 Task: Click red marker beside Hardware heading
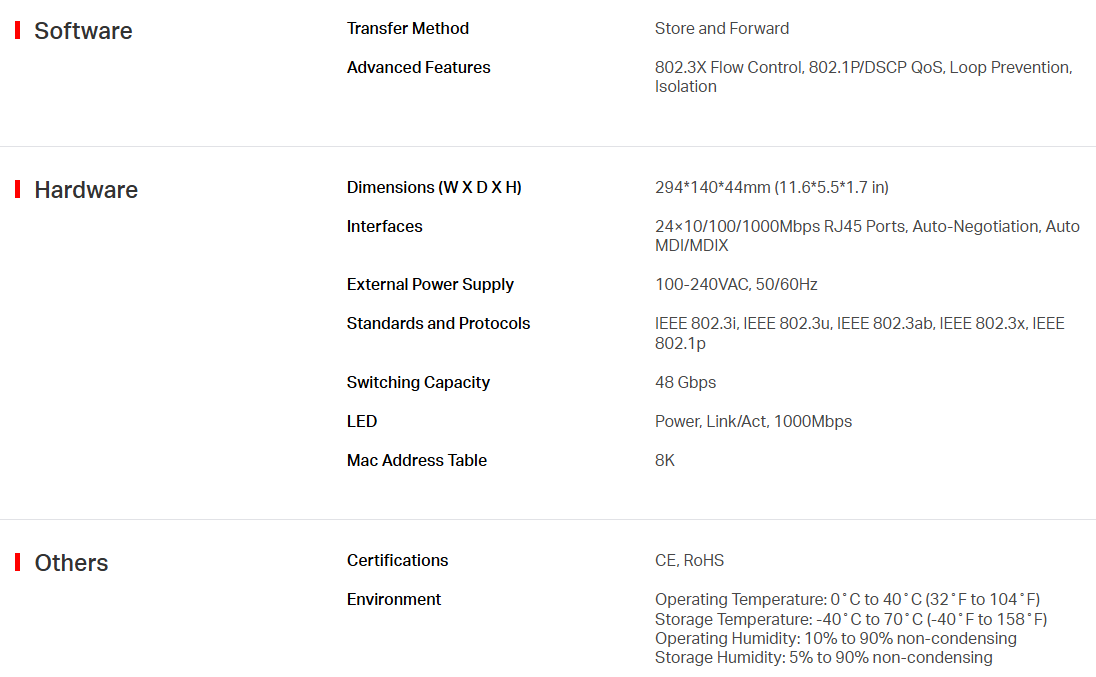tap(17, 189)
